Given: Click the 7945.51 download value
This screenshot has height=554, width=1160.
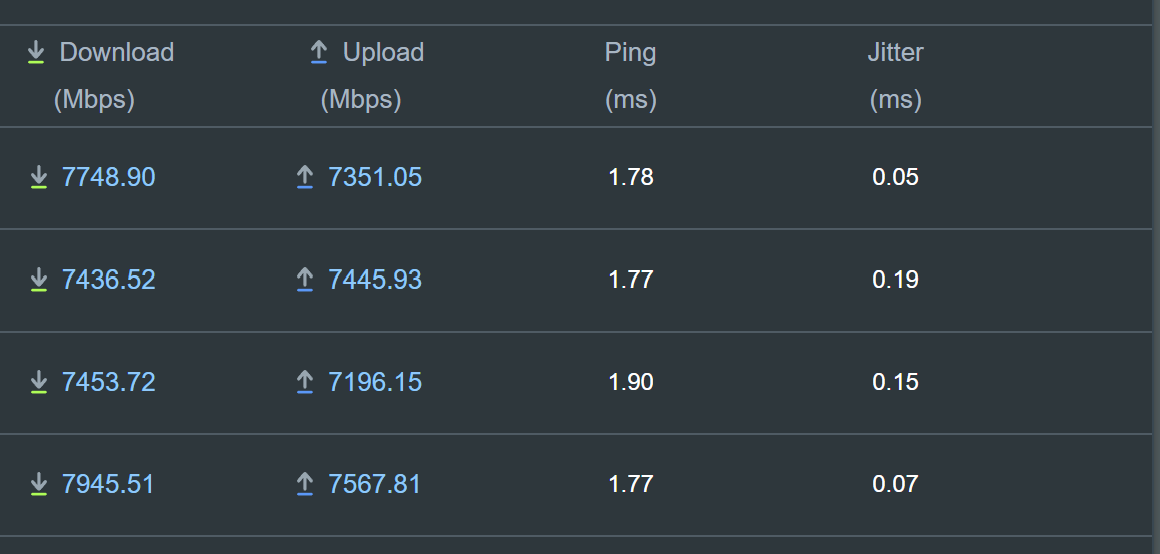Looking at the screenshot, I should click(x=109, y=485).
